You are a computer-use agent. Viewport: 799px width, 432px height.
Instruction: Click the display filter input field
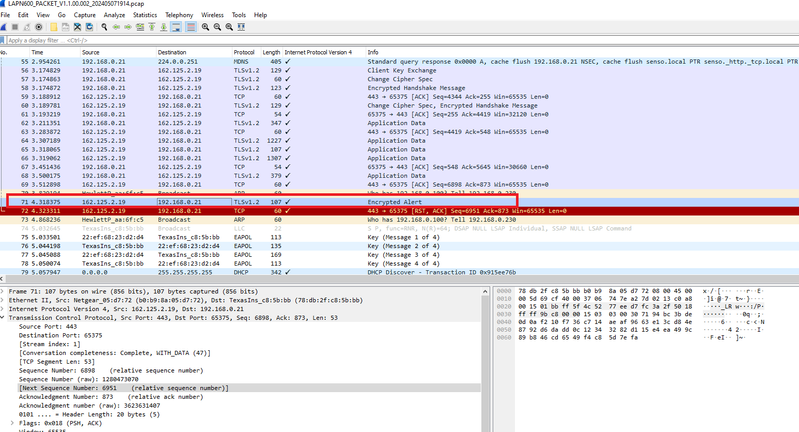[200, 41]
